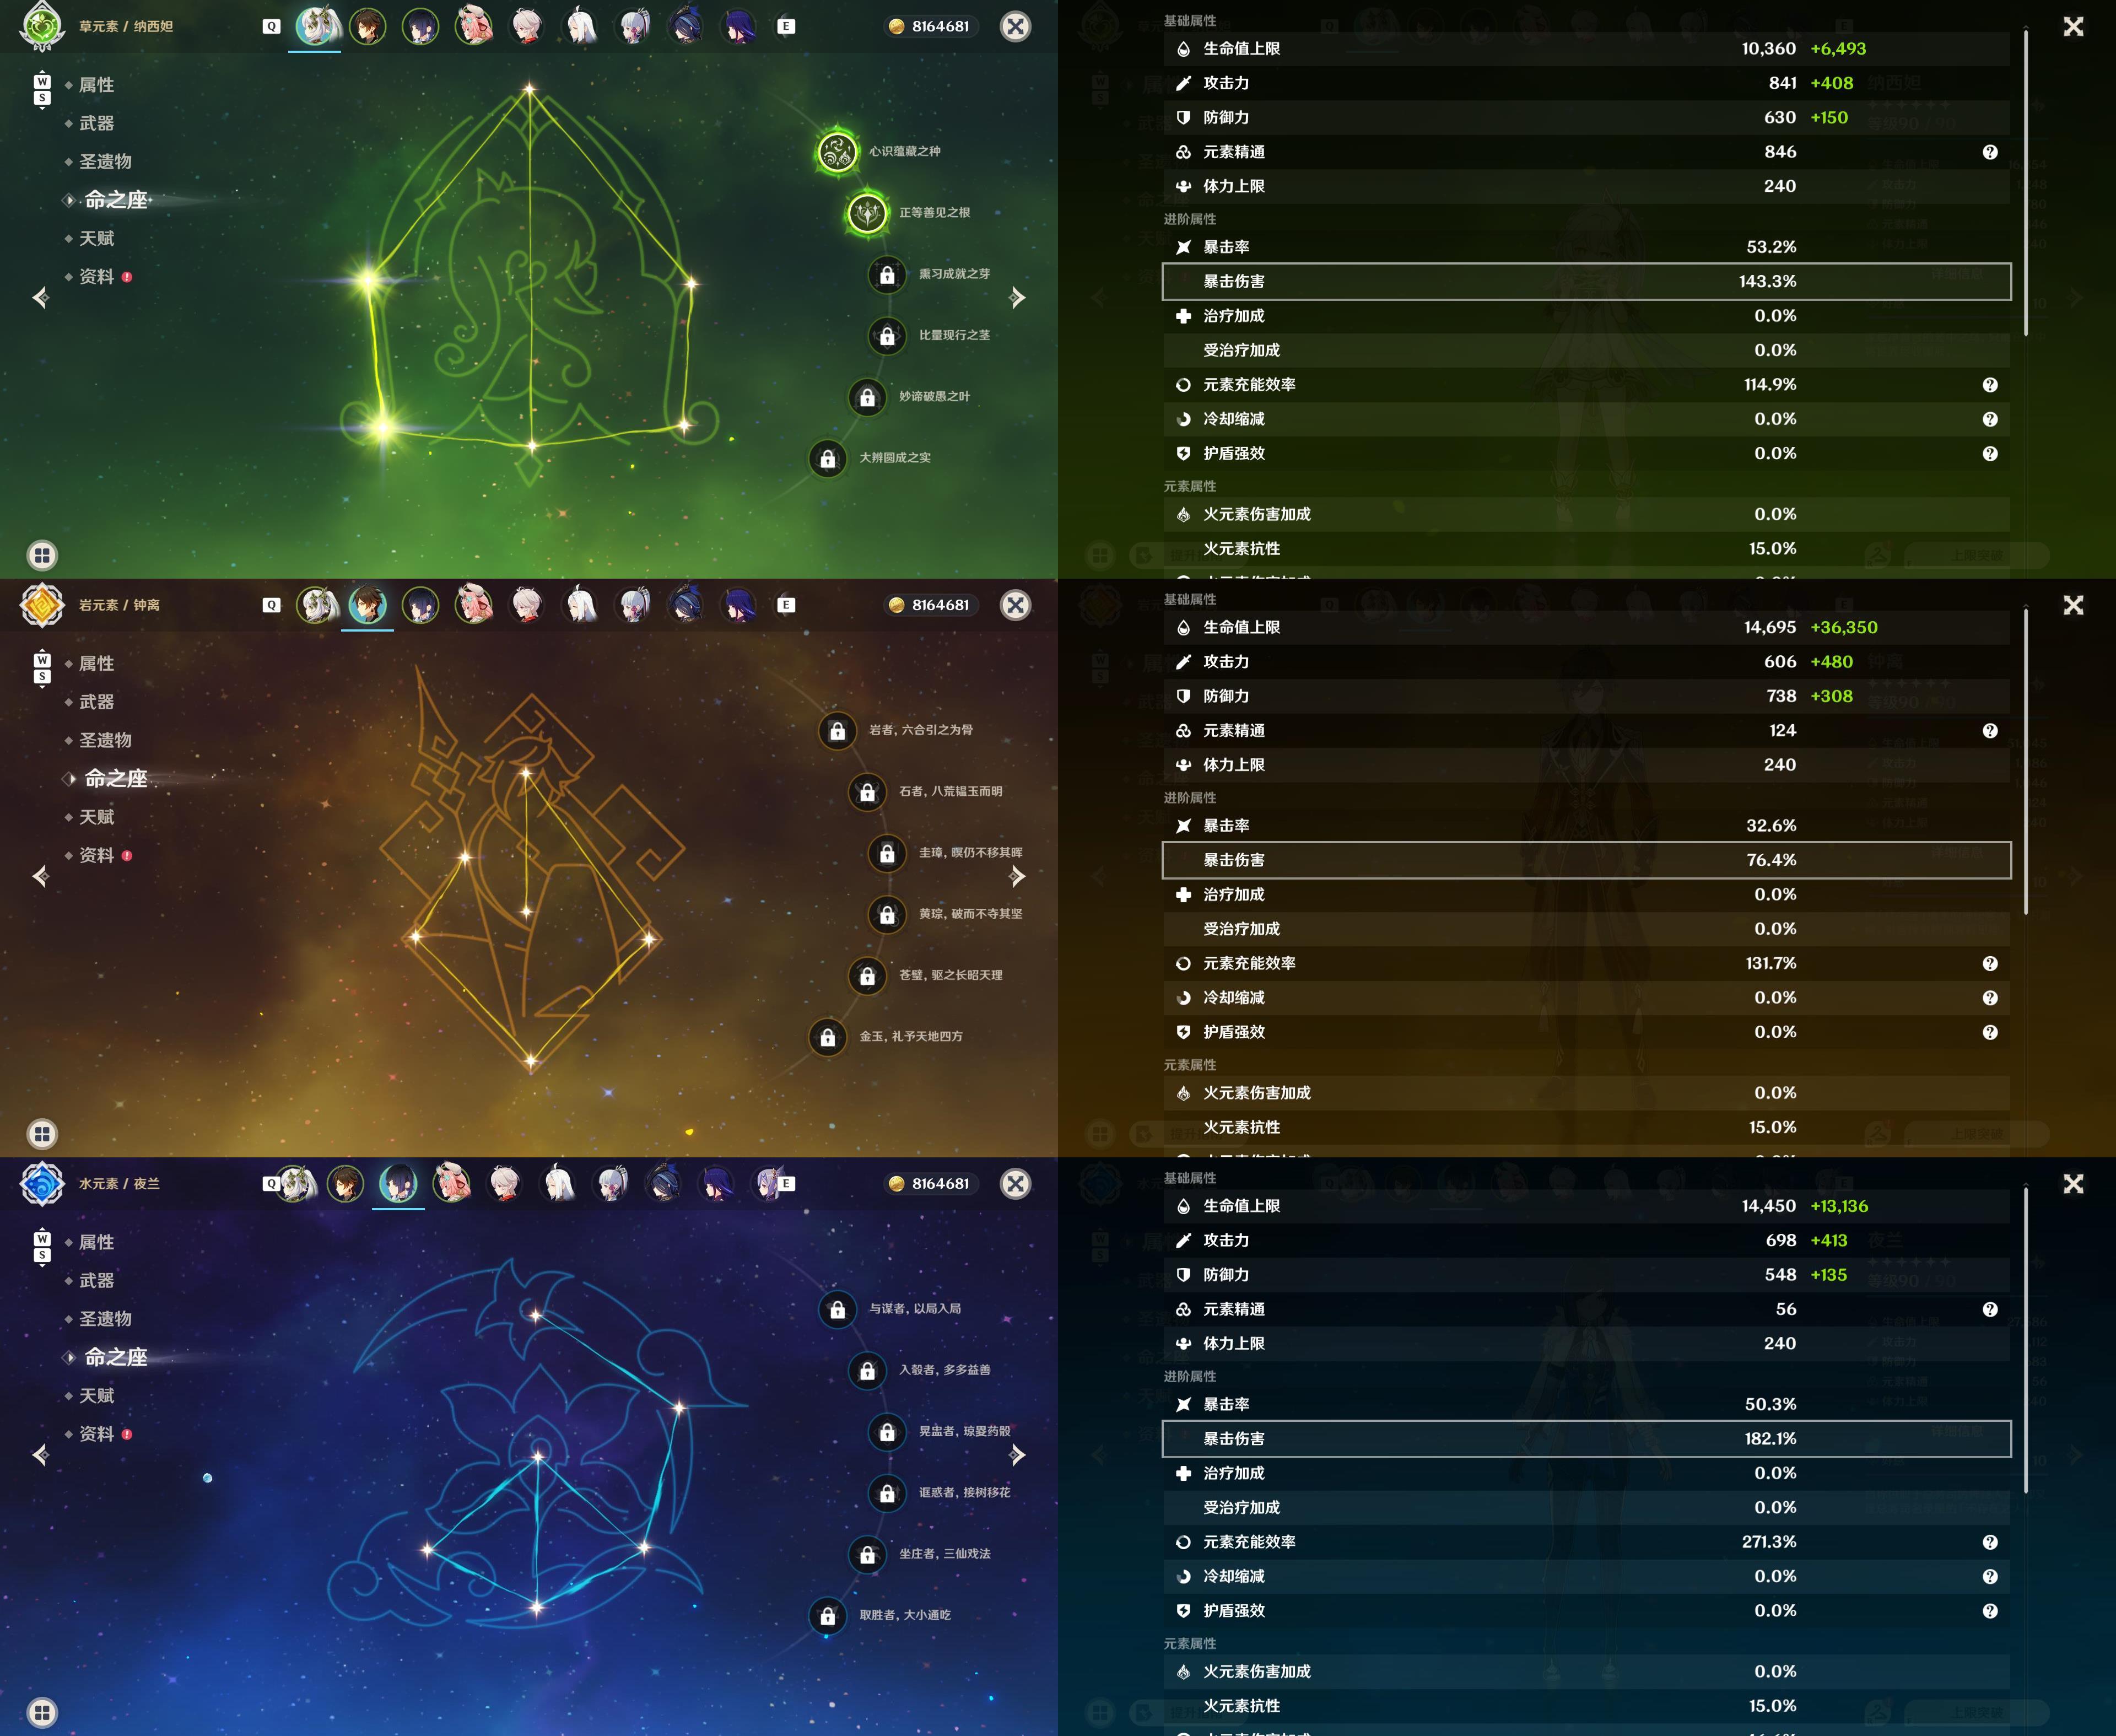Viewport: 2116px width, 1736px height.
Task: Select Yelan's avatar in Zhongli's party bar
Action: pyautogui.click(x=420, y=605)
